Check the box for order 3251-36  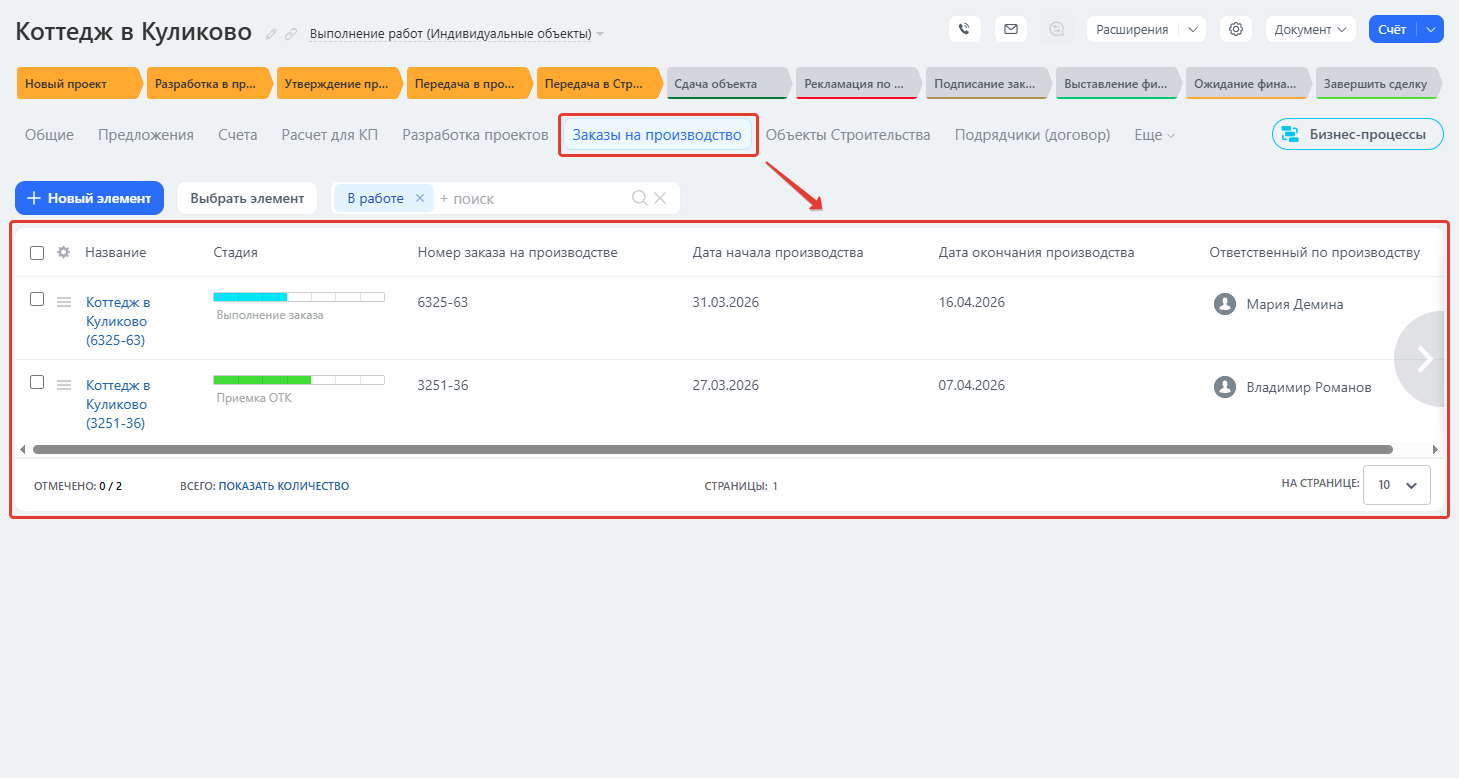[37, 382]
